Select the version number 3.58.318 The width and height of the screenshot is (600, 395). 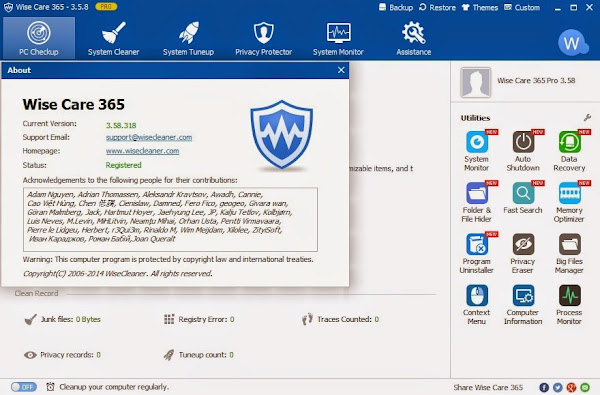(121, 126)
